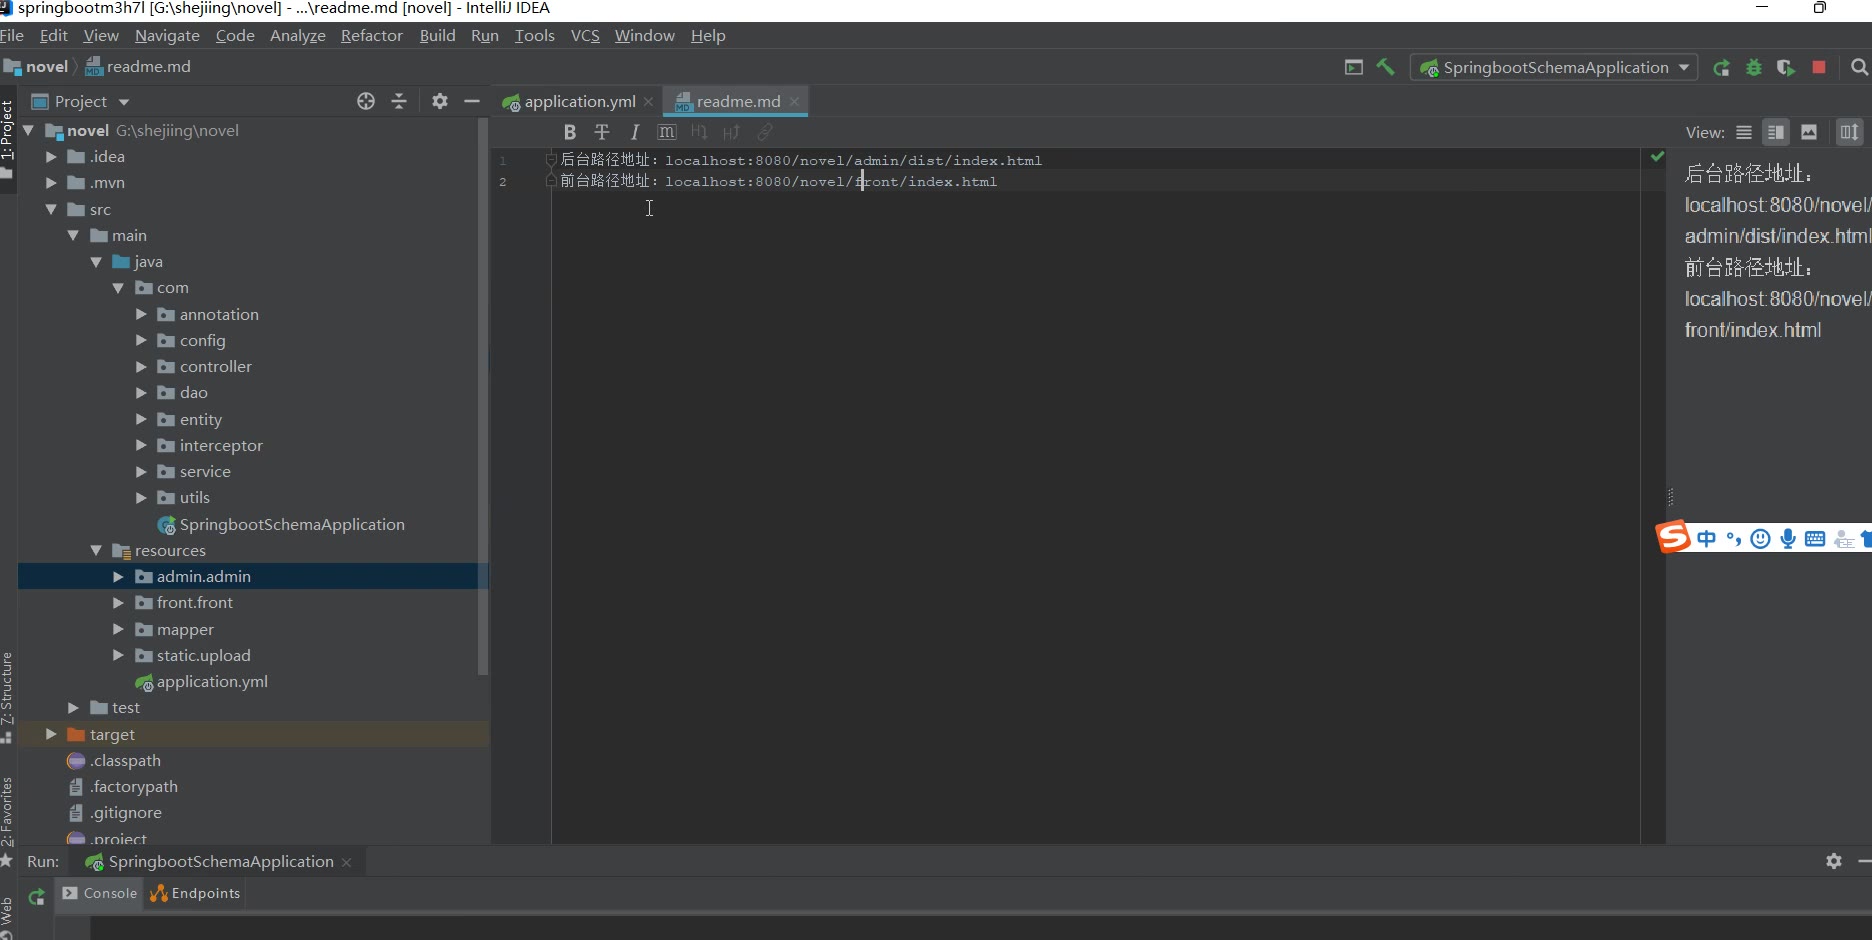
Task: Expand the controller package
Action: (141, 367)
